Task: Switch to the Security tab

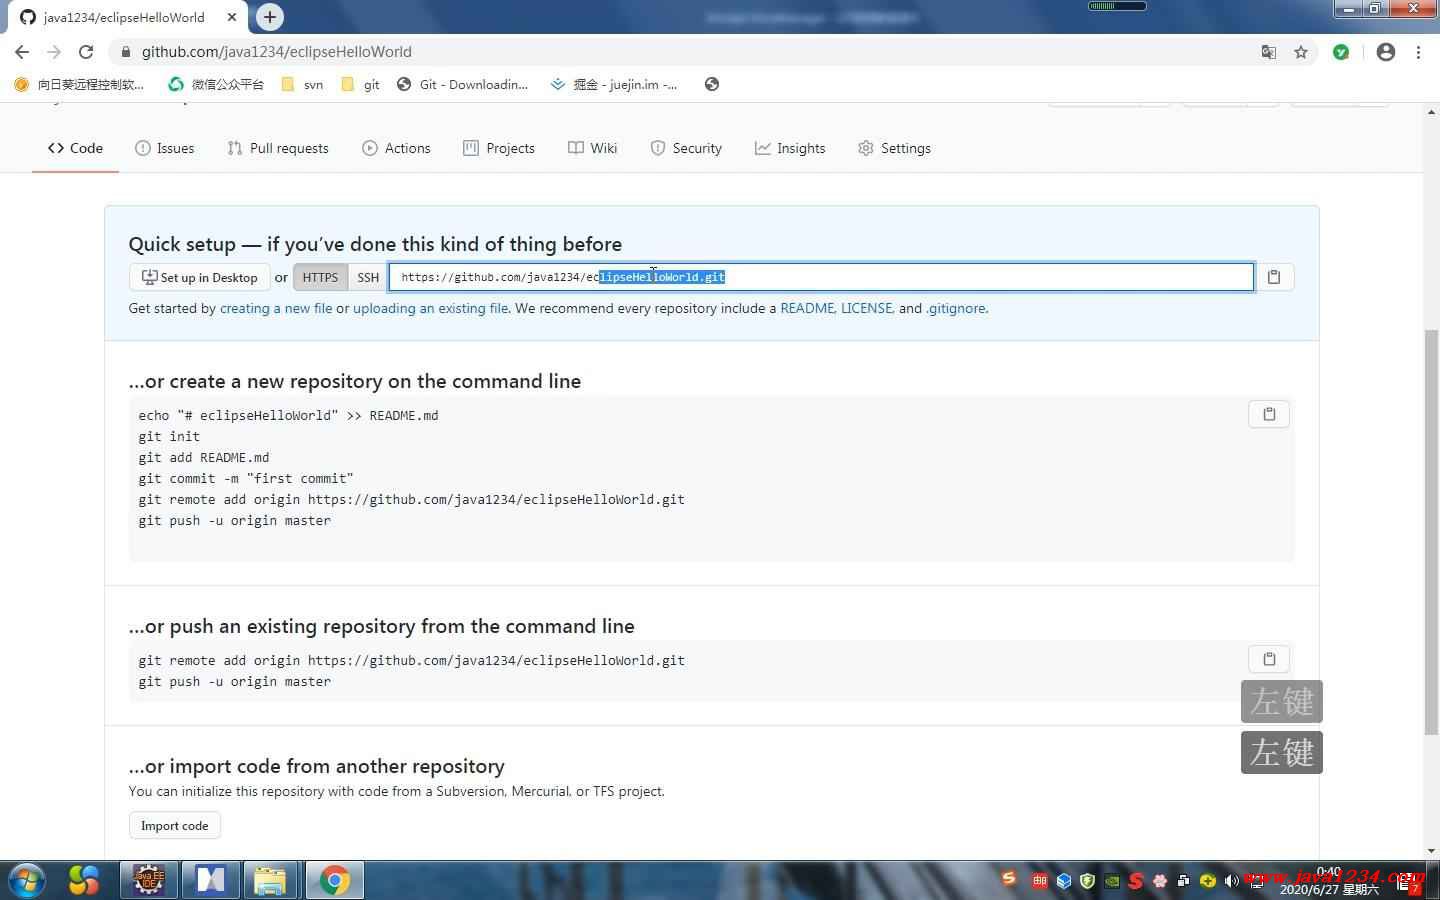Action: [686, 148]
